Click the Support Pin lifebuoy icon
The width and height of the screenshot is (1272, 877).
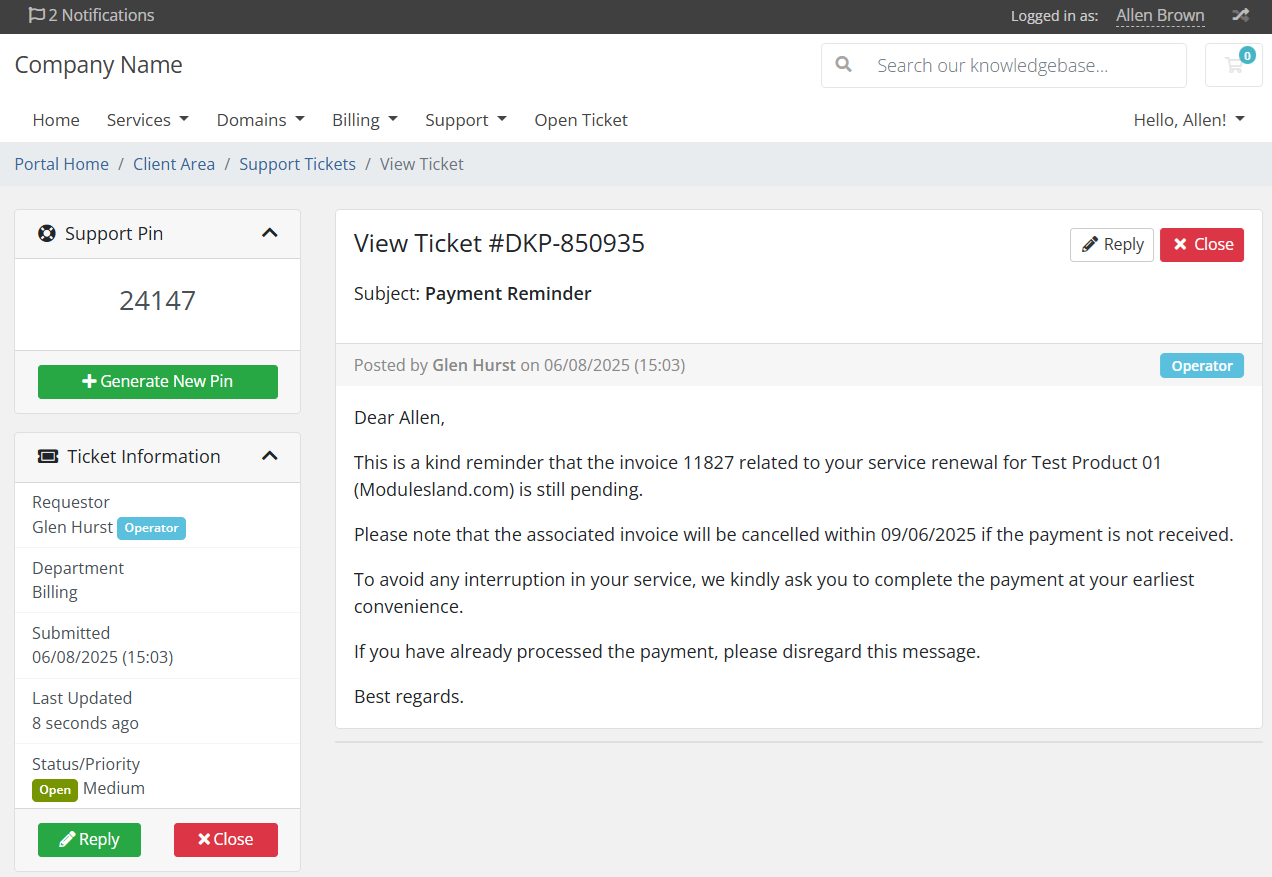point(47,234)
